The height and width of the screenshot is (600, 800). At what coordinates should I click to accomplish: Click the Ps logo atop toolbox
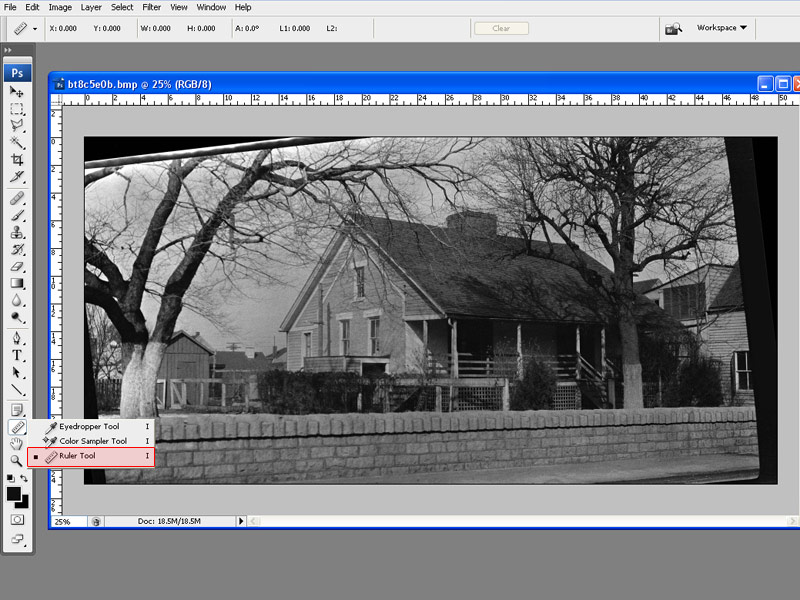(x=17, y=73)
